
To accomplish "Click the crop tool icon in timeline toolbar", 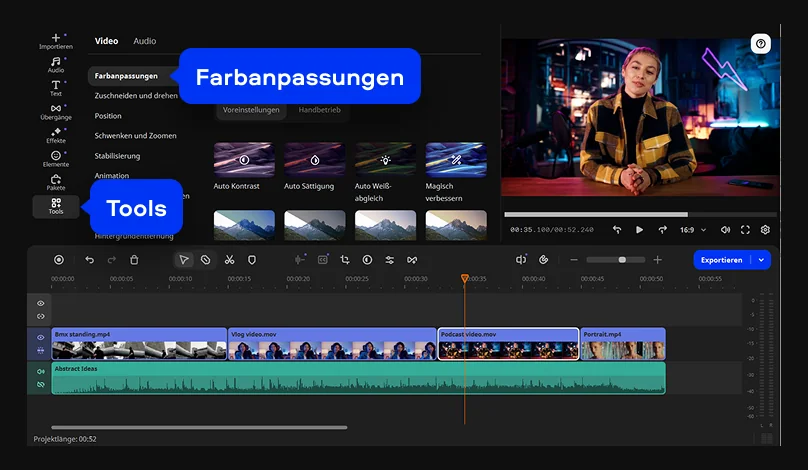I will point(344,260).
